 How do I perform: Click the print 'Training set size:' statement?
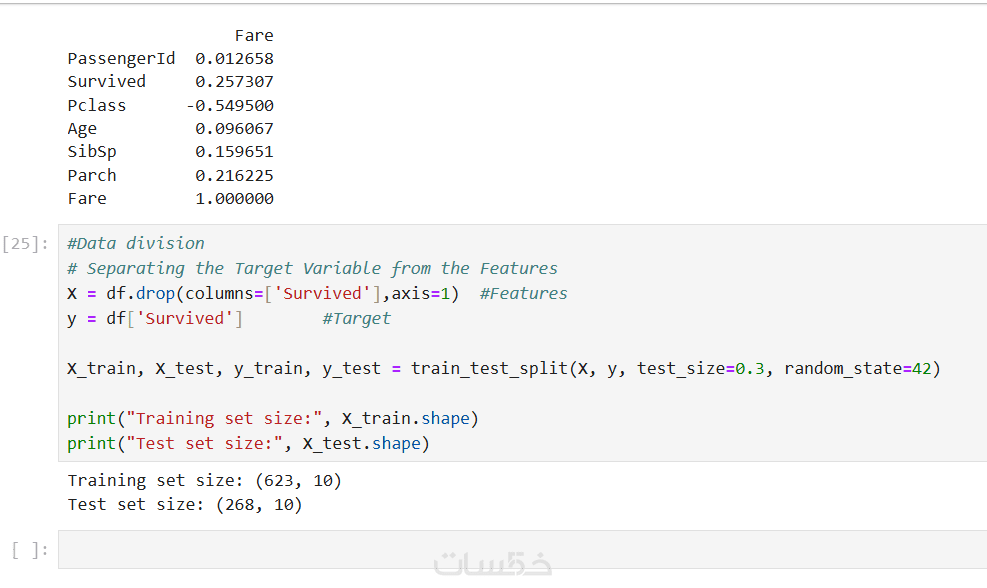click(273, 418)
